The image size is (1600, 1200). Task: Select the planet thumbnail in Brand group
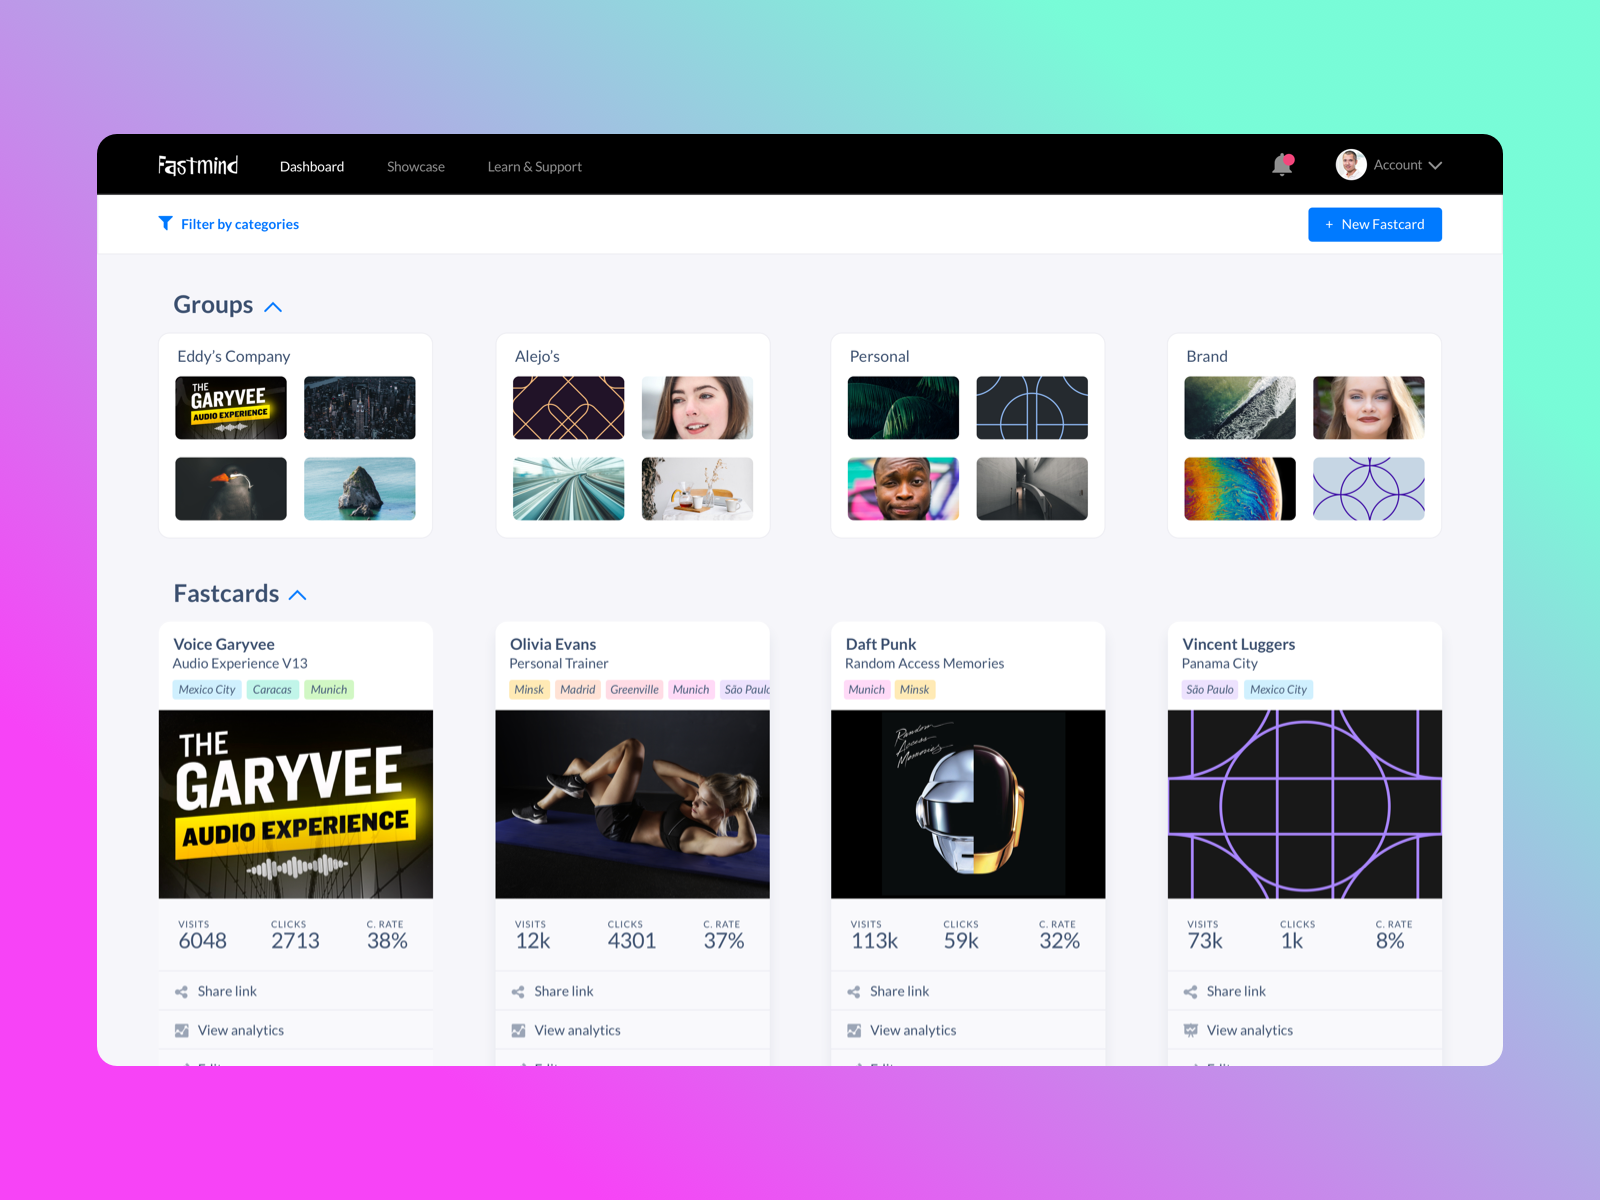[x=1240, y=489]
